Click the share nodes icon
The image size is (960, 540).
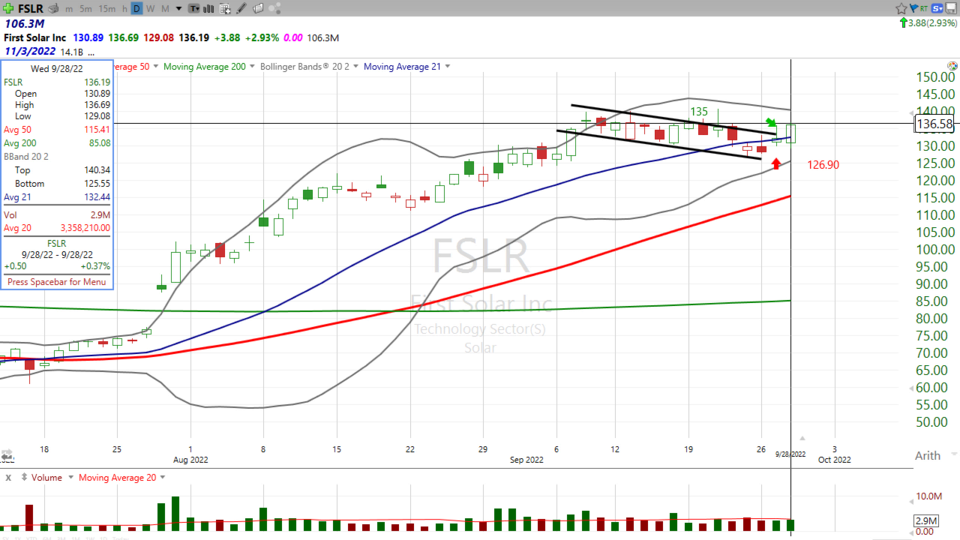275,9
